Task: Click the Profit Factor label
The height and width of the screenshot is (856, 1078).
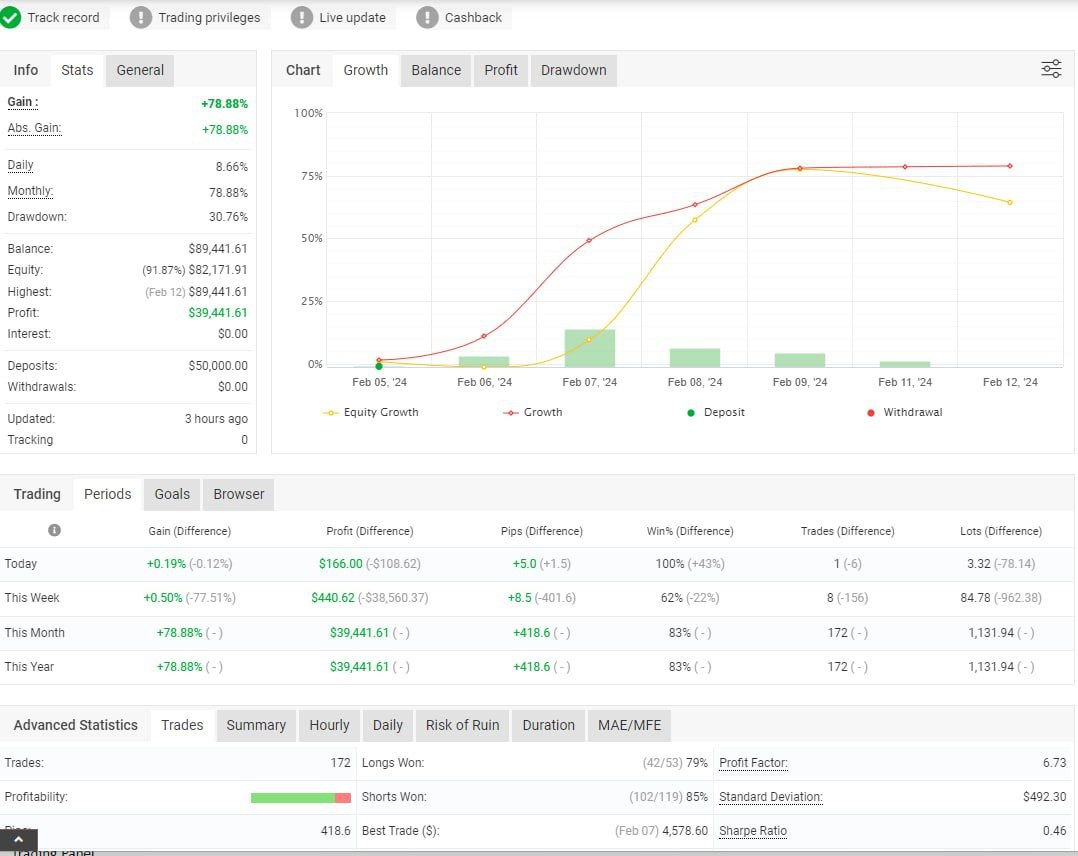Action: point(754,762)
